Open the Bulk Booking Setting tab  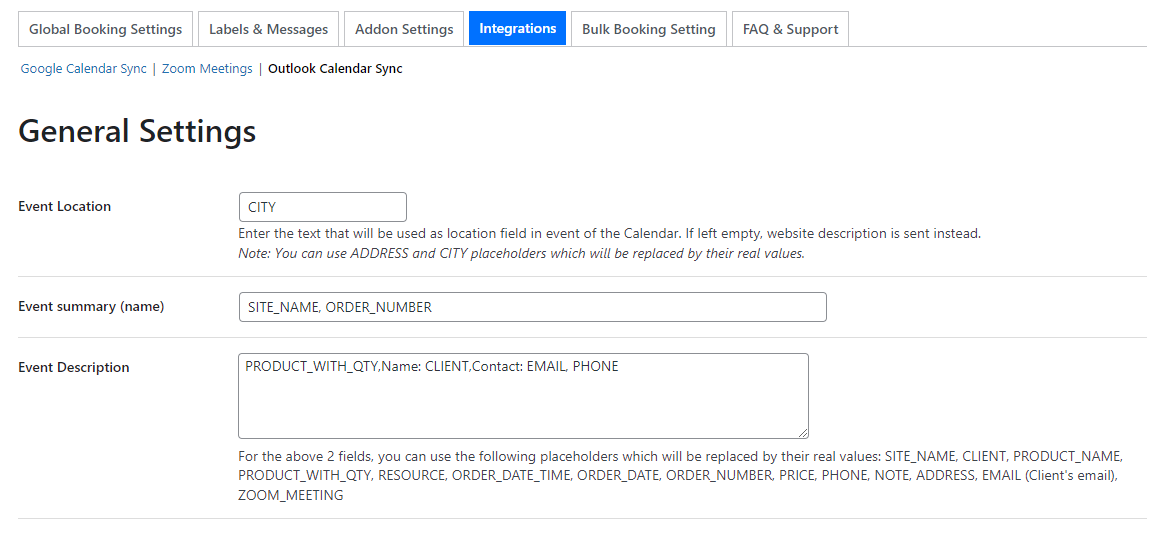648,29
